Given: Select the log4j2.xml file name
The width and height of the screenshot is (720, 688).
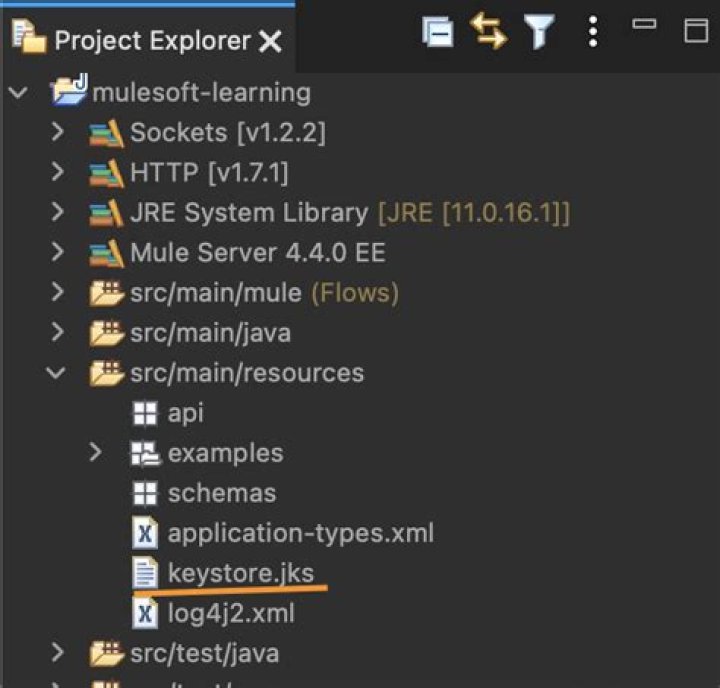Looking at the screenshot, I should (x=231, y=614).
